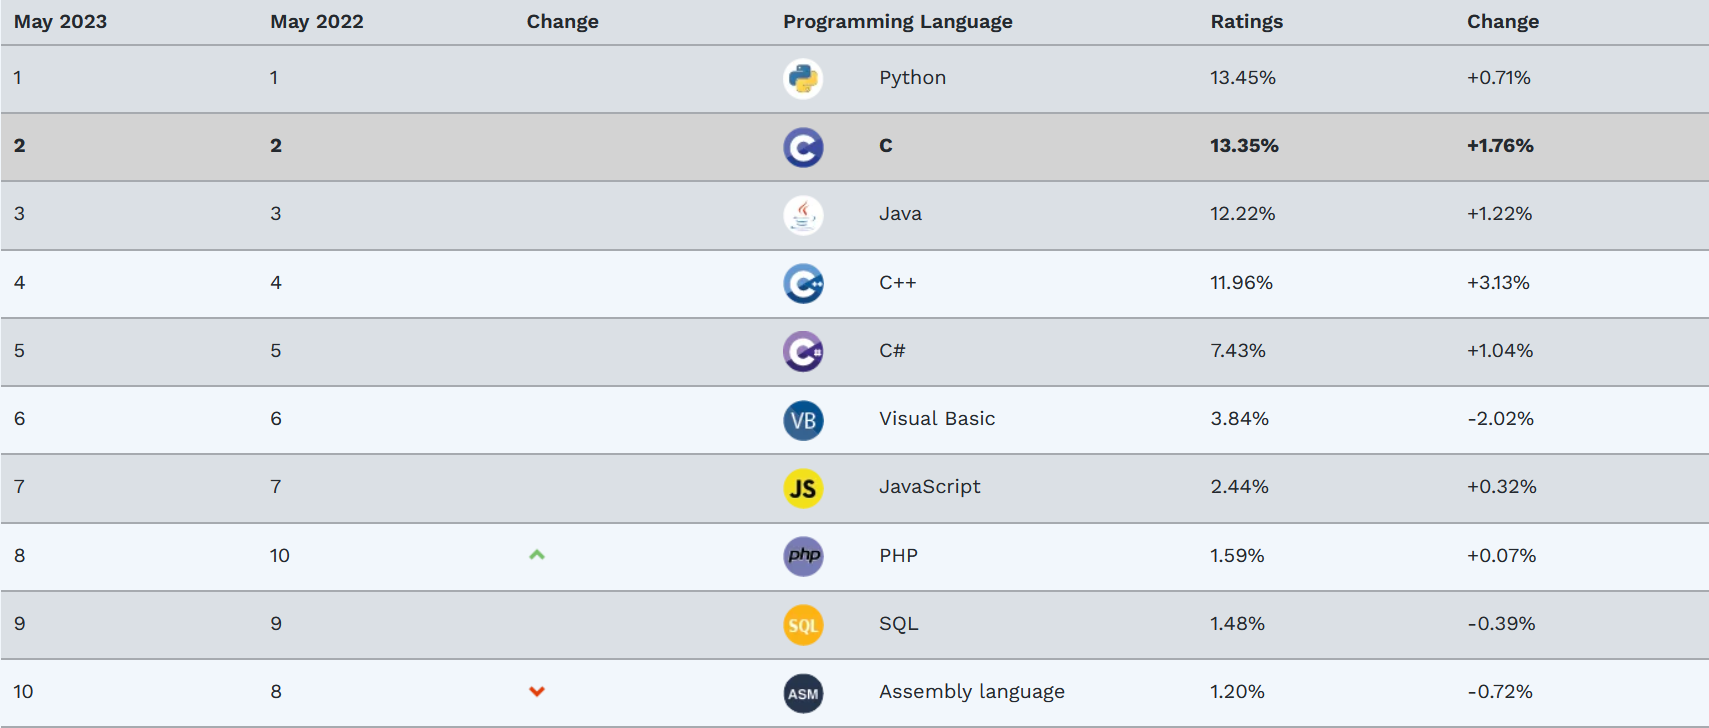Open the Assembly language entry text
This screenshot has width=1709, height=728.
pos(972,692)
